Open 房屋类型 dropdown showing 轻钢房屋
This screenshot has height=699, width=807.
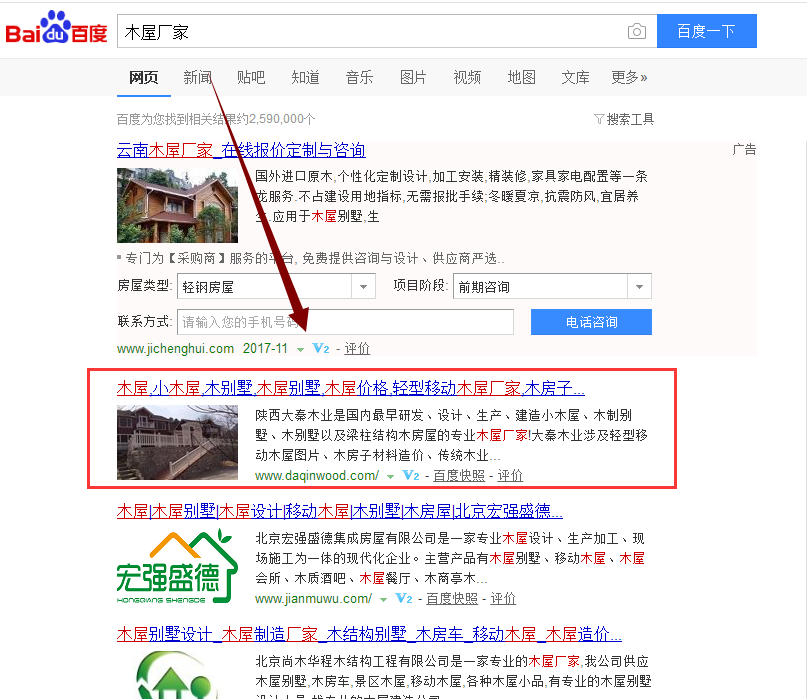tap(276, 286)
